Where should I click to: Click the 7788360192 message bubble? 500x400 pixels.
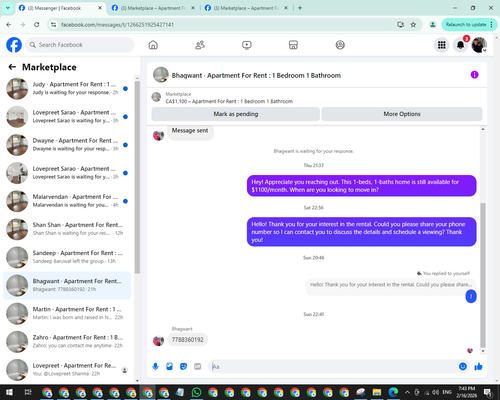(x=187, y=340)
